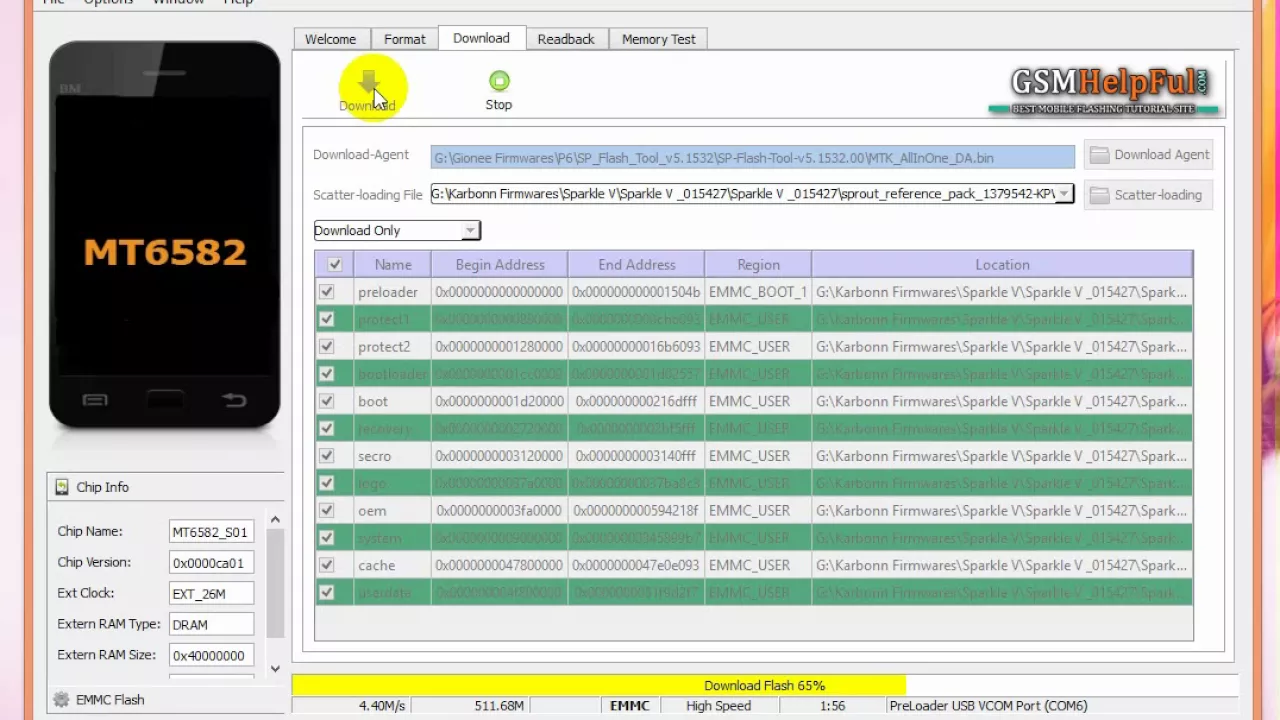Uncheck the protect2 partition checkbox
Screen dimensions: 1280x720
tap(326, 346)
